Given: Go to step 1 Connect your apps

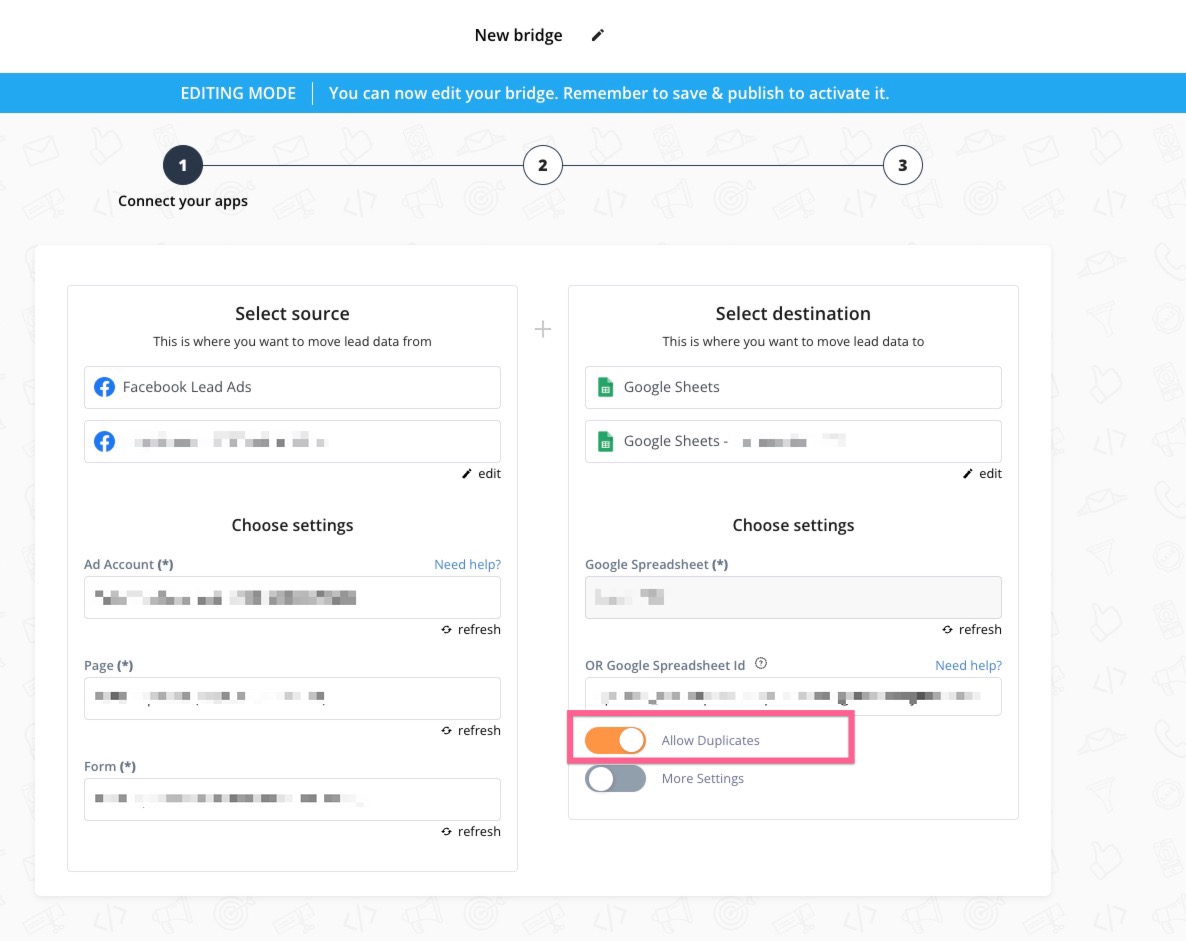Looking at the screenshot, I should pyautogui.click(x=183, y=165).
